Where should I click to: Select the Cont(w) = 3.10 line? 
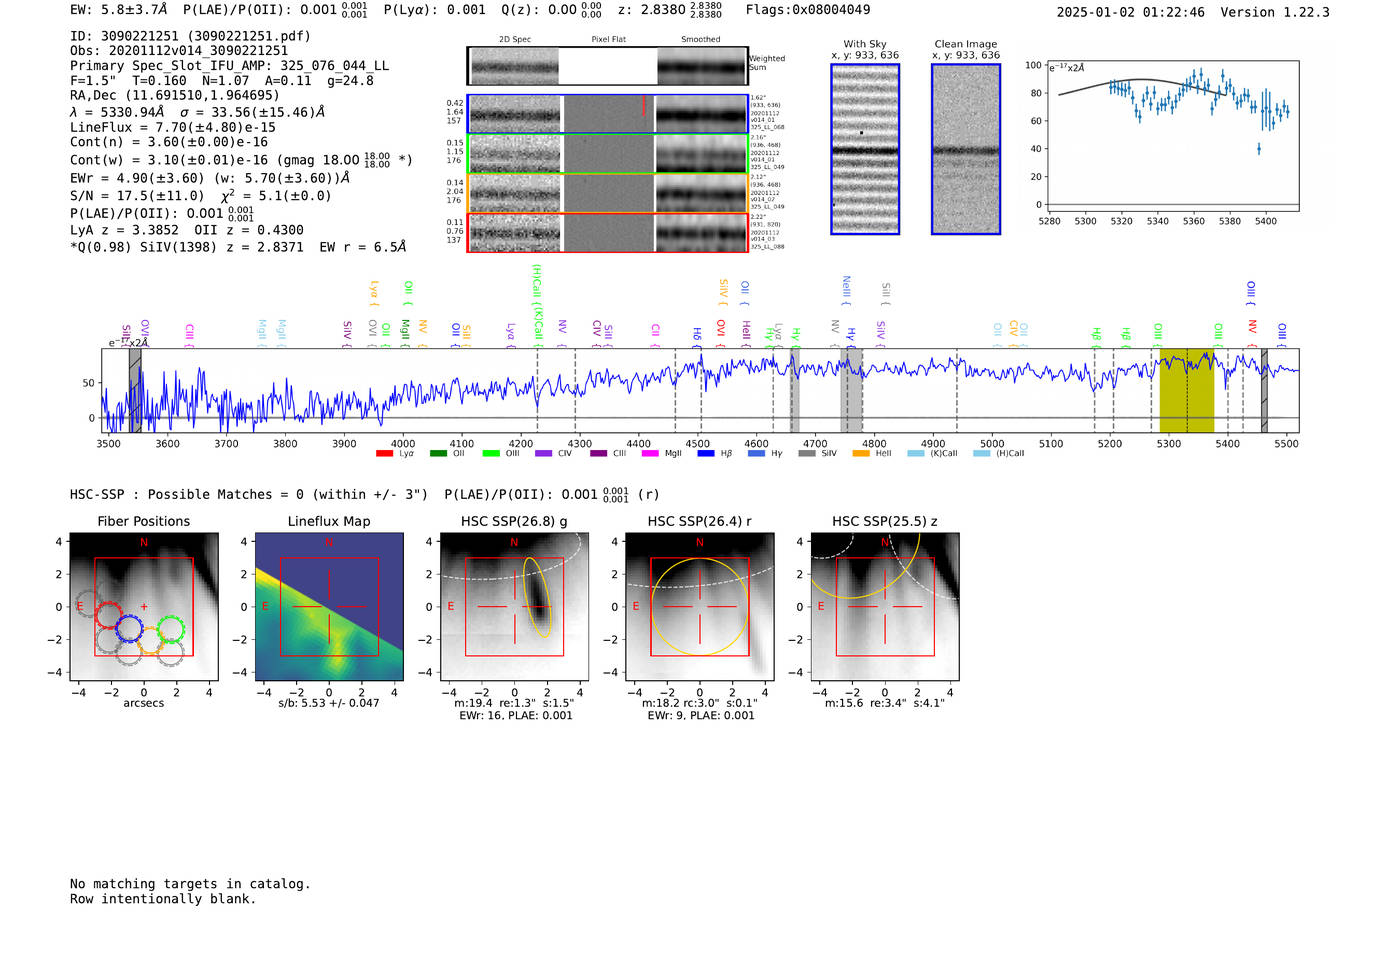[x=241, y=160]
